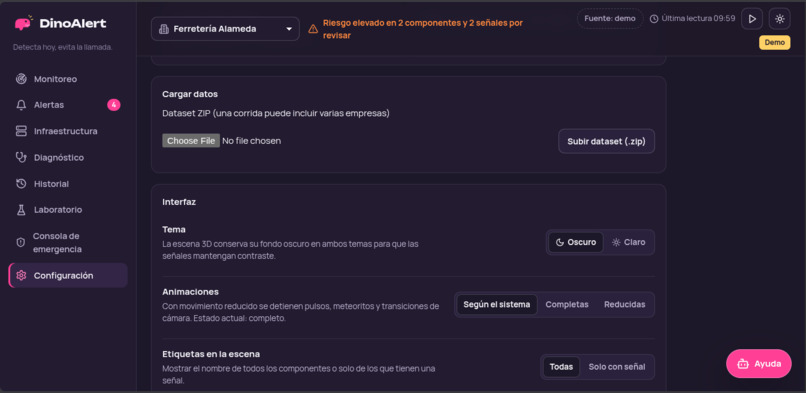Click the yellow Demo badge
Screen dimensions: 806x393
click(x=775, y=43)
